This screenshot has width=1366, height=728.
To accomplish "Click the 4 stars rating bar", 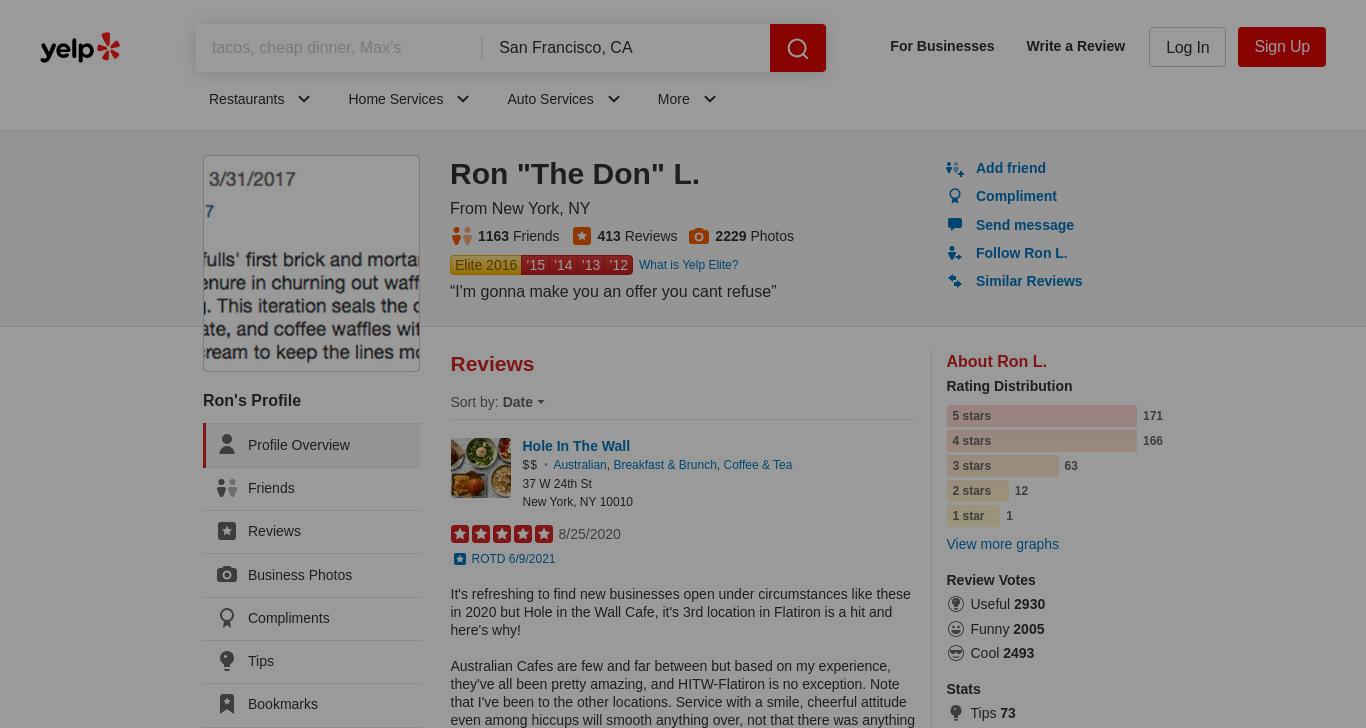I will pos(1041,441).
